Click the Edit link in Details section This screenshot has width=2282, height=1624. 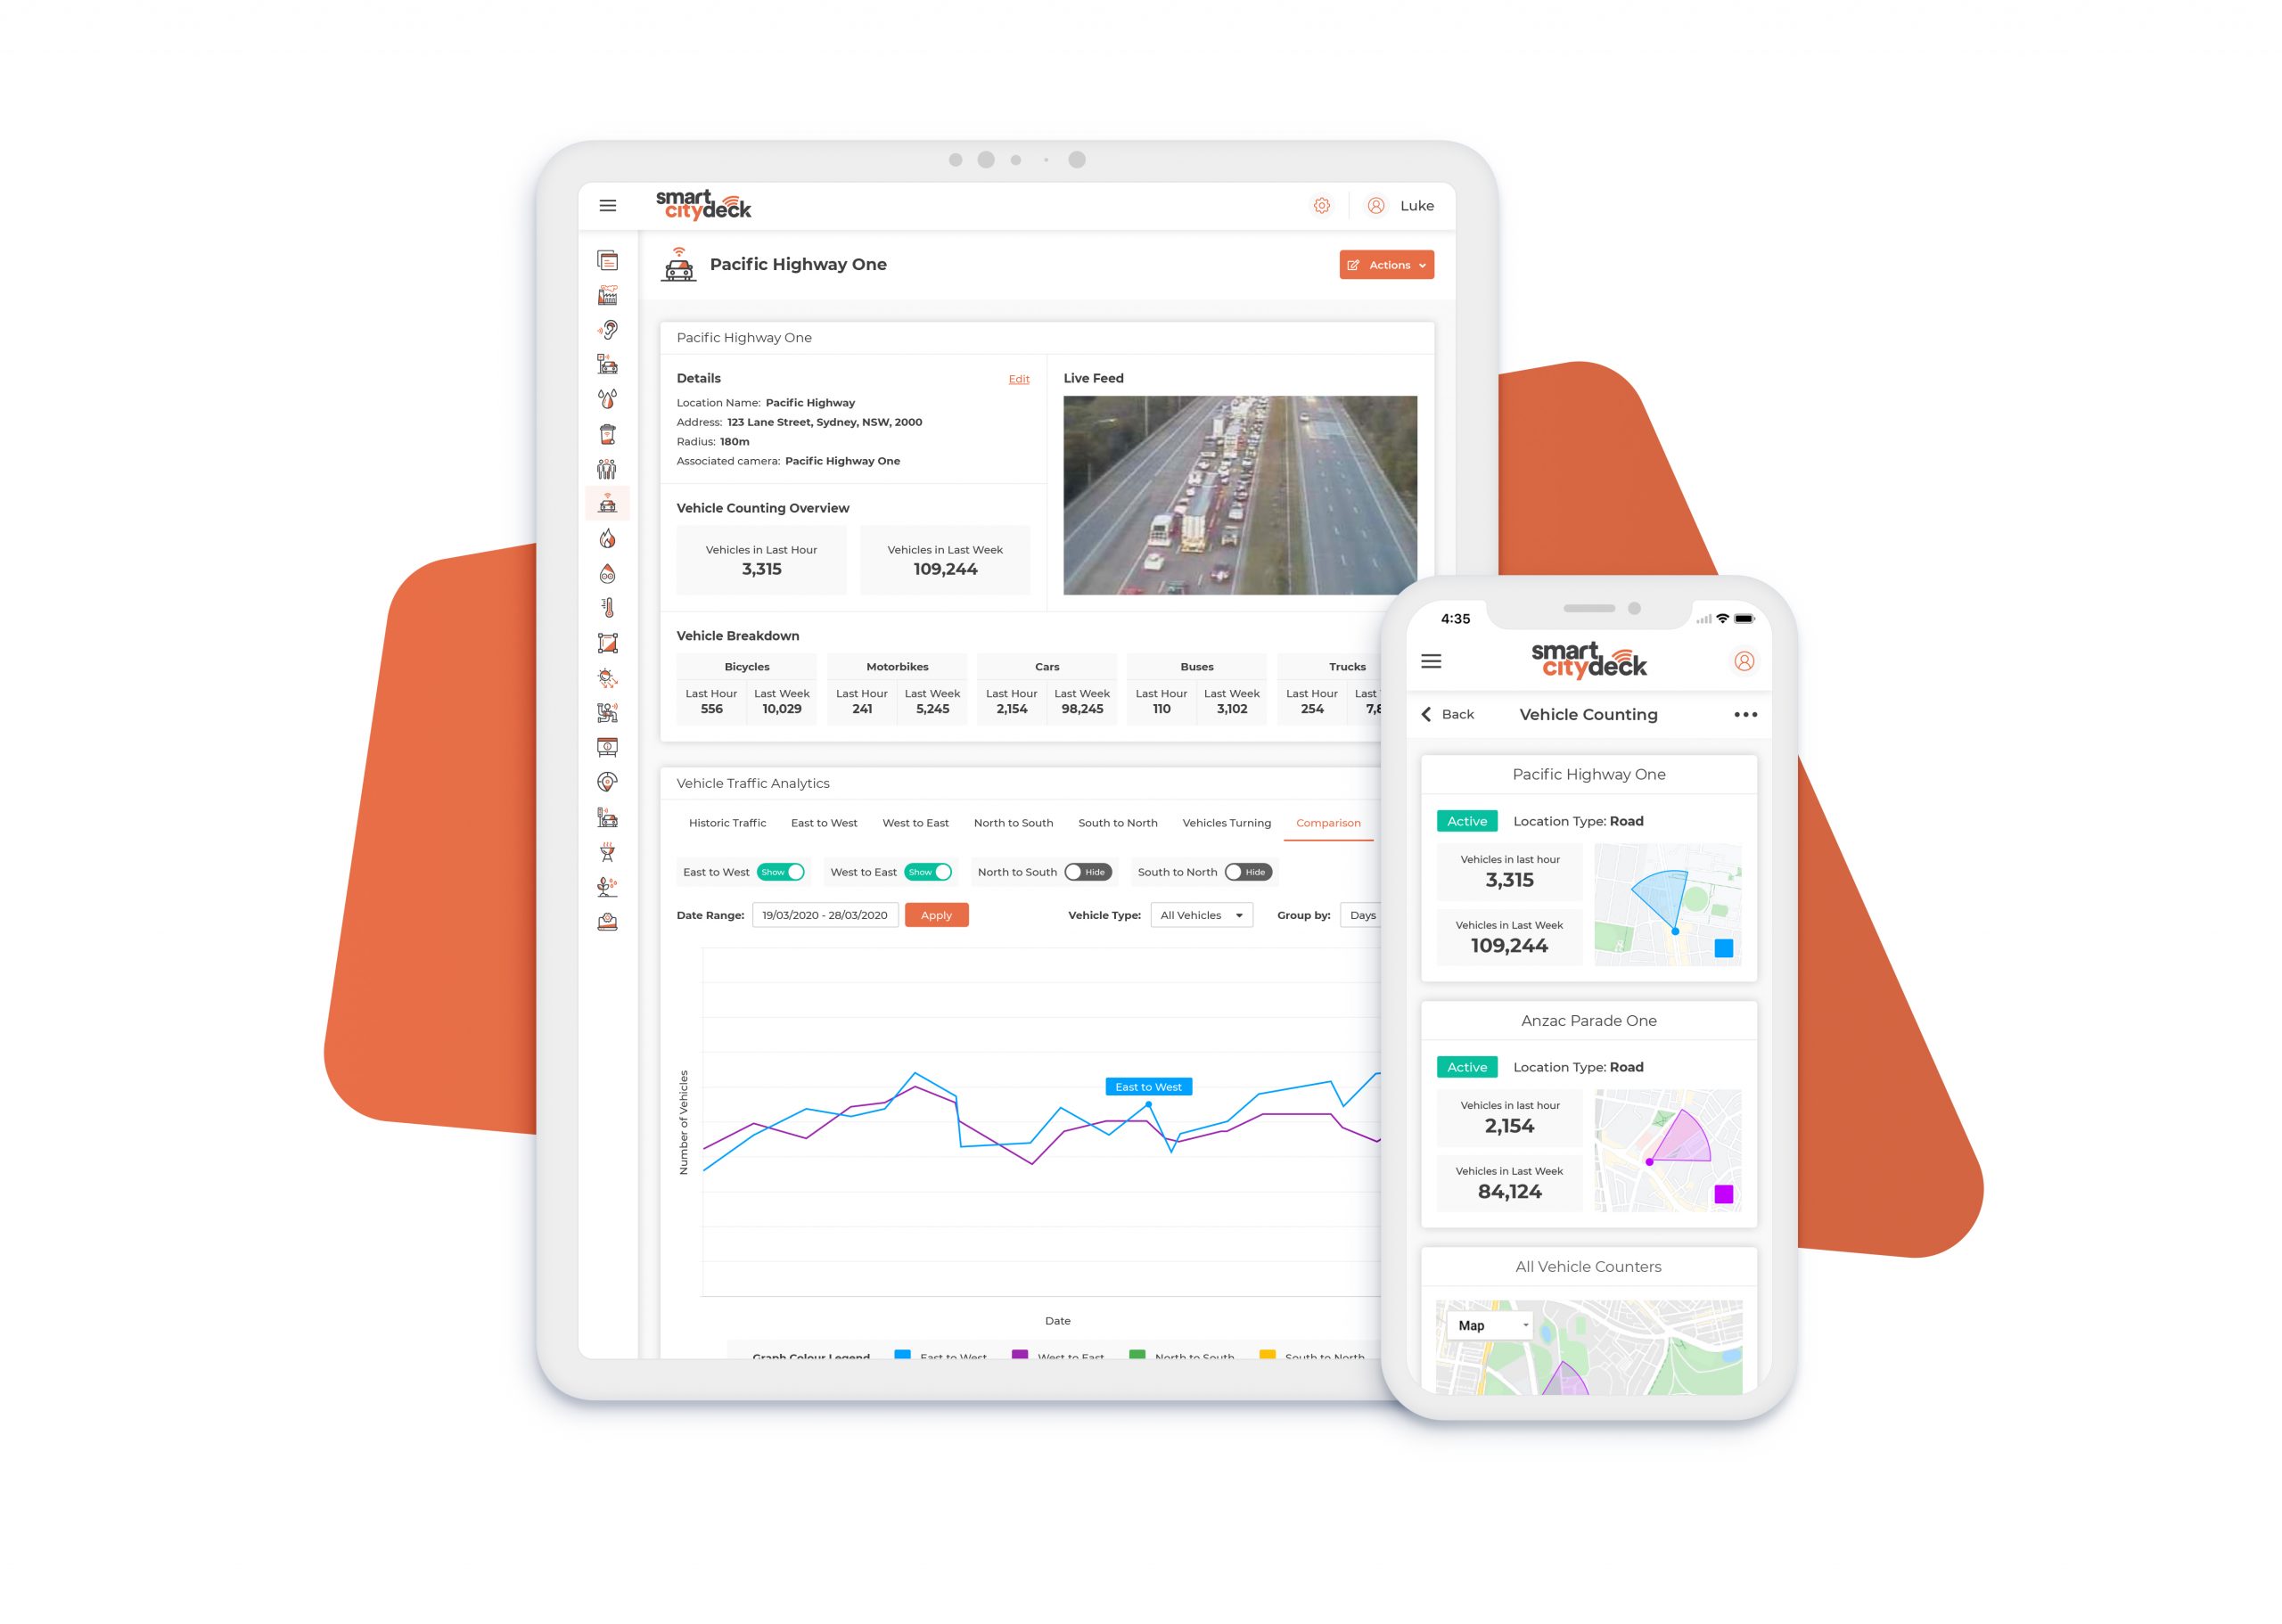[1018, 378]
